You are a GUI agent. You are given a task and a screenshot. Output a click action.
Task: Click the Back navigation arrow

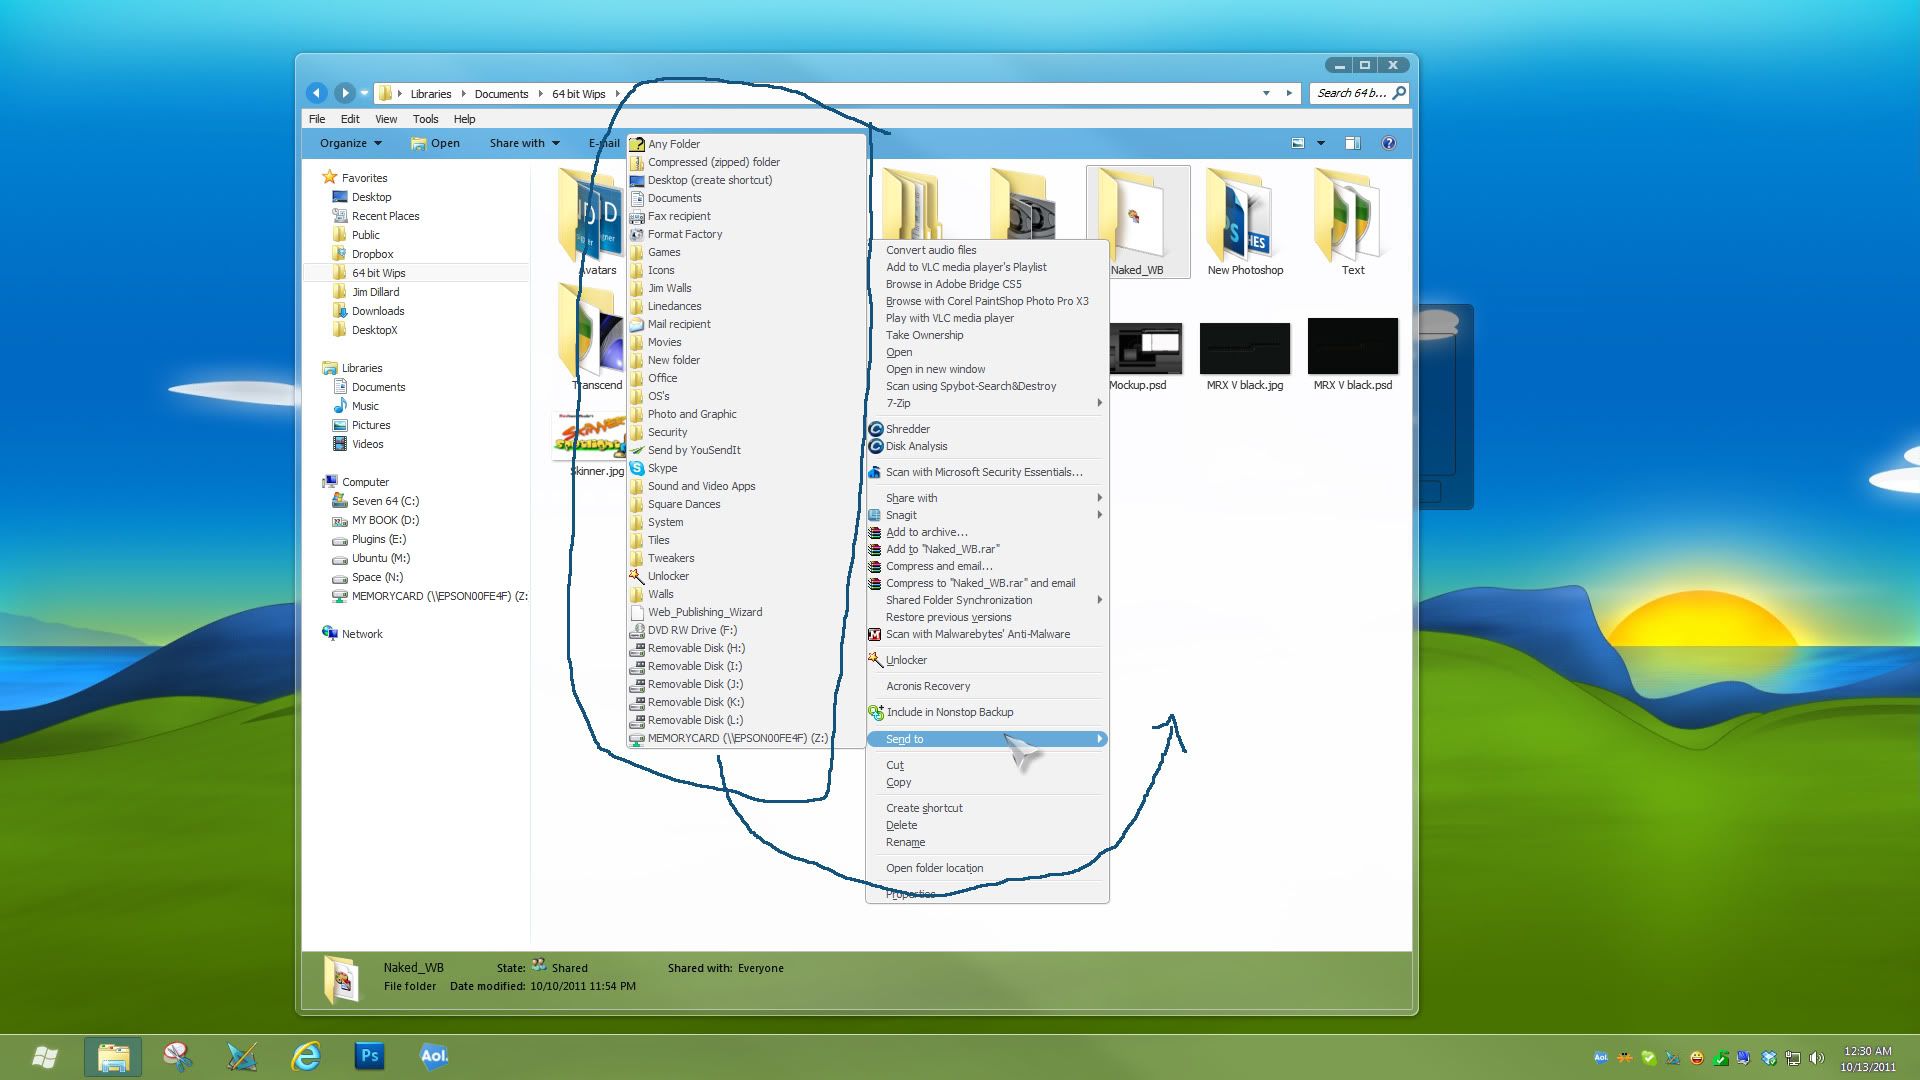tap(317, 93)
